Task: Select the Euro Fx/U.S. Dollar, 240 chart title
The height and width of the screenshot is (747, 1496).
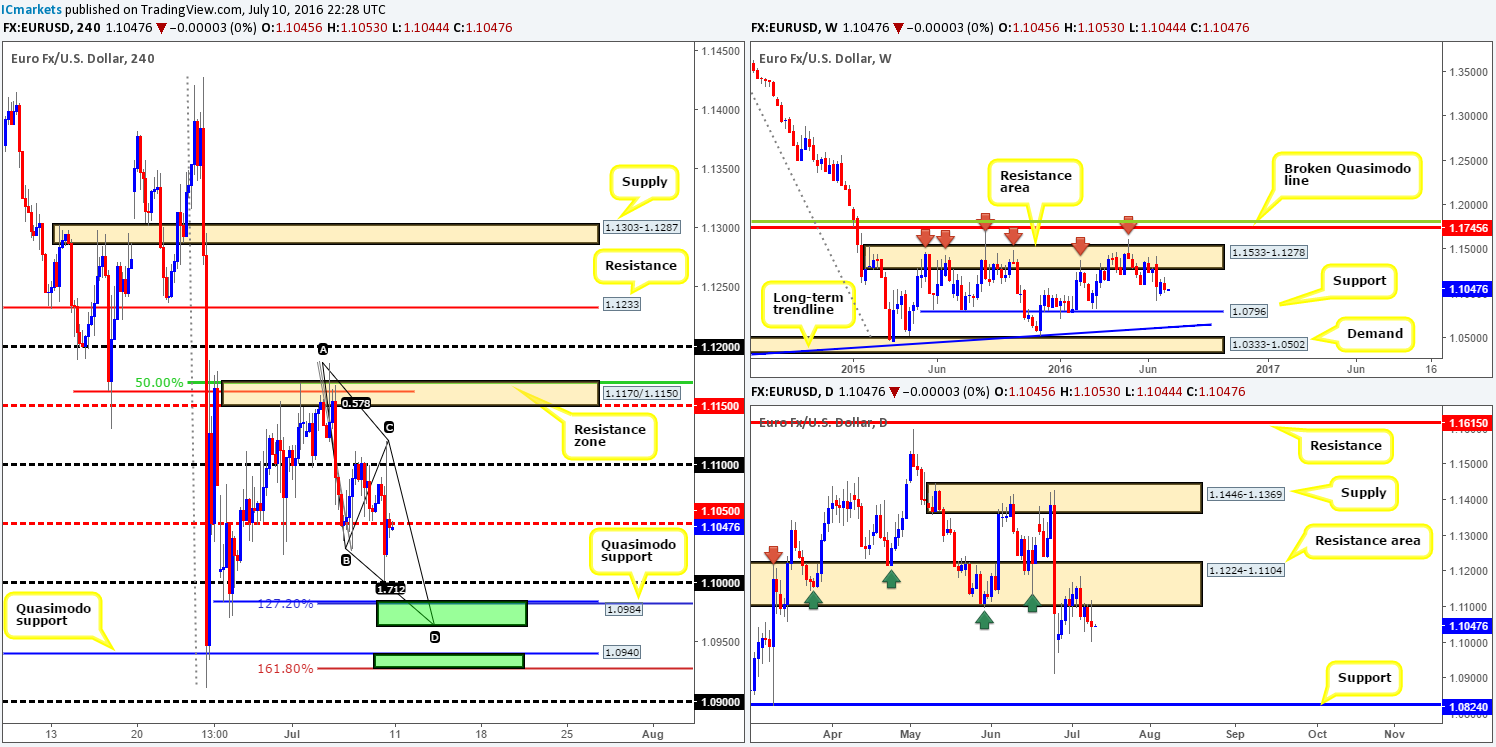Action: pyautogui.click(x=84, y=57)
